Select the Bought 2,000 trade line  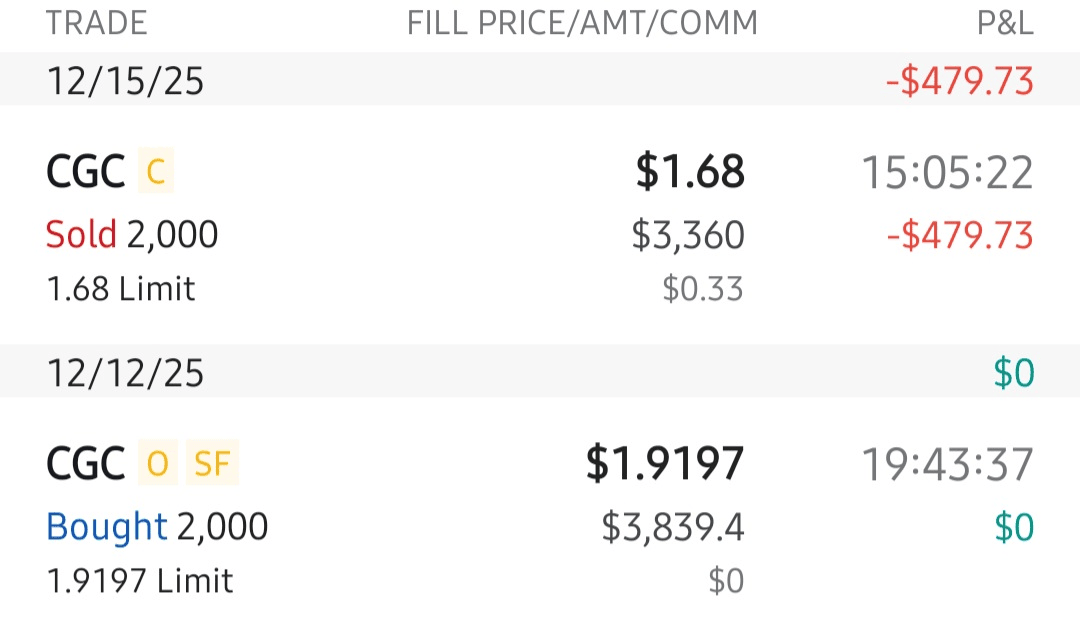coord(157,527)
